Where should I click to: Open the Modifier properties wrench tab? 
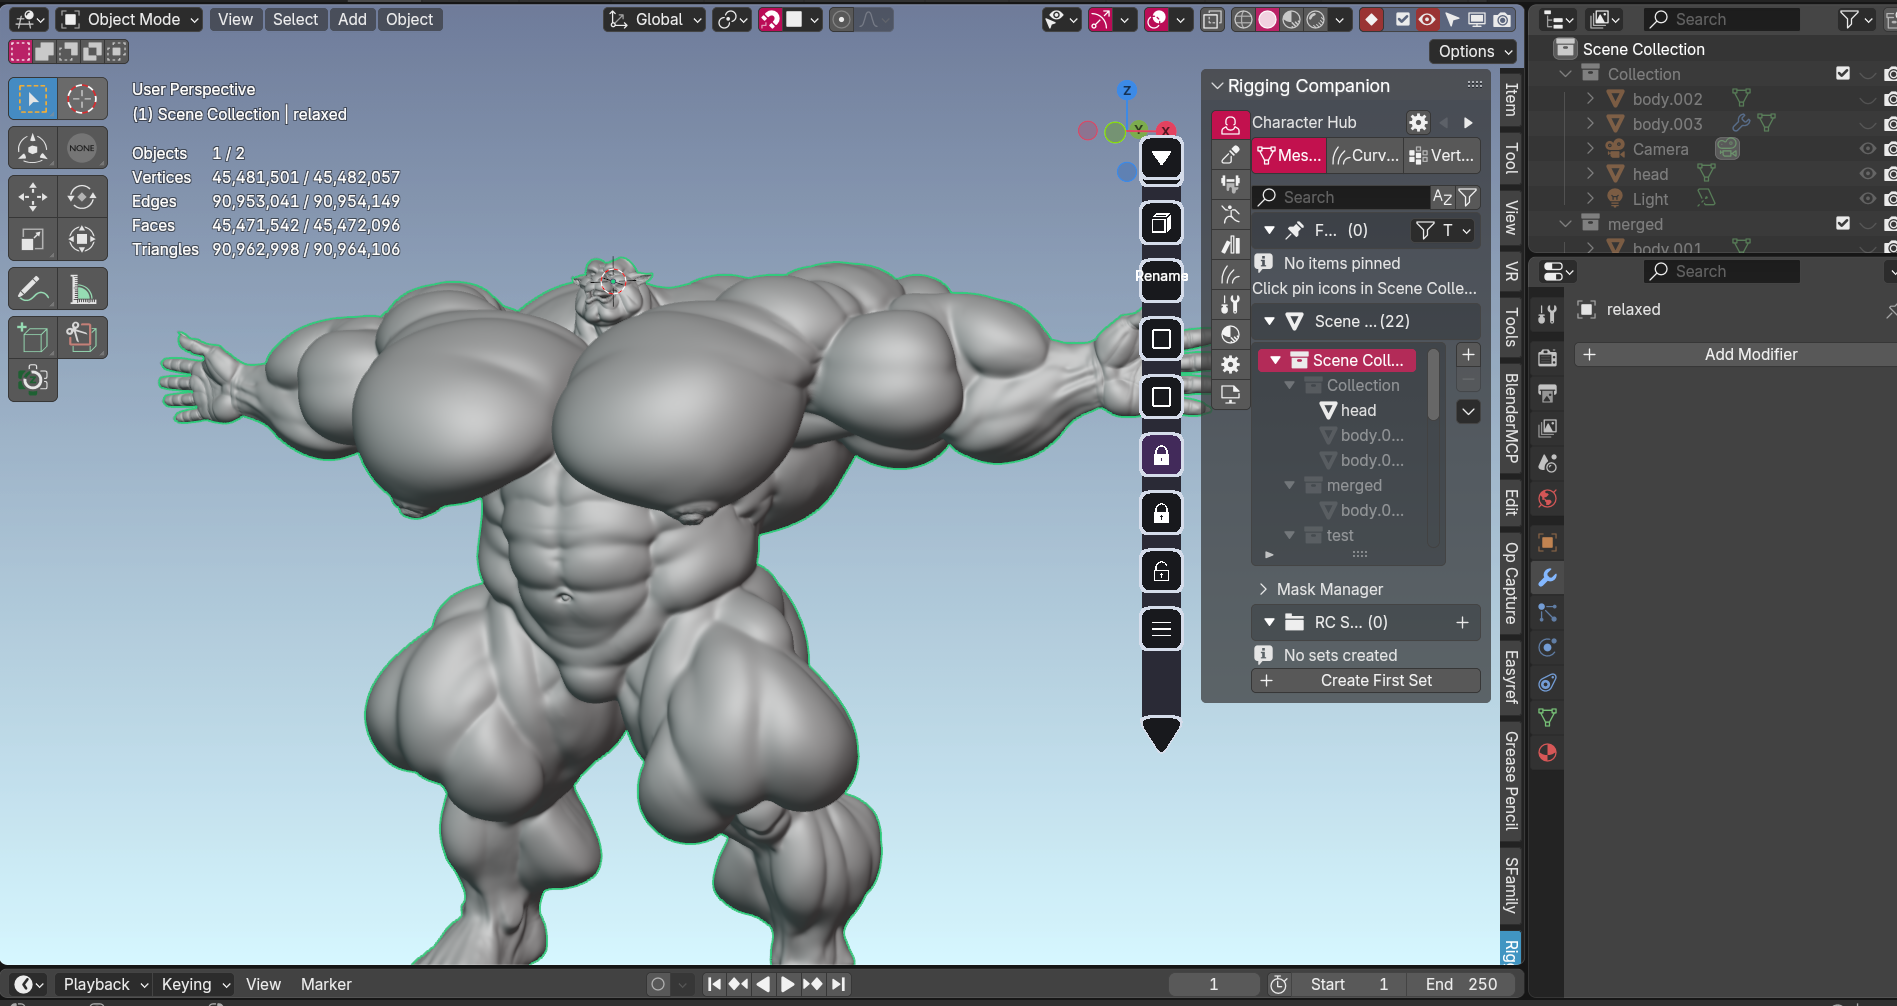[1547, 578]
